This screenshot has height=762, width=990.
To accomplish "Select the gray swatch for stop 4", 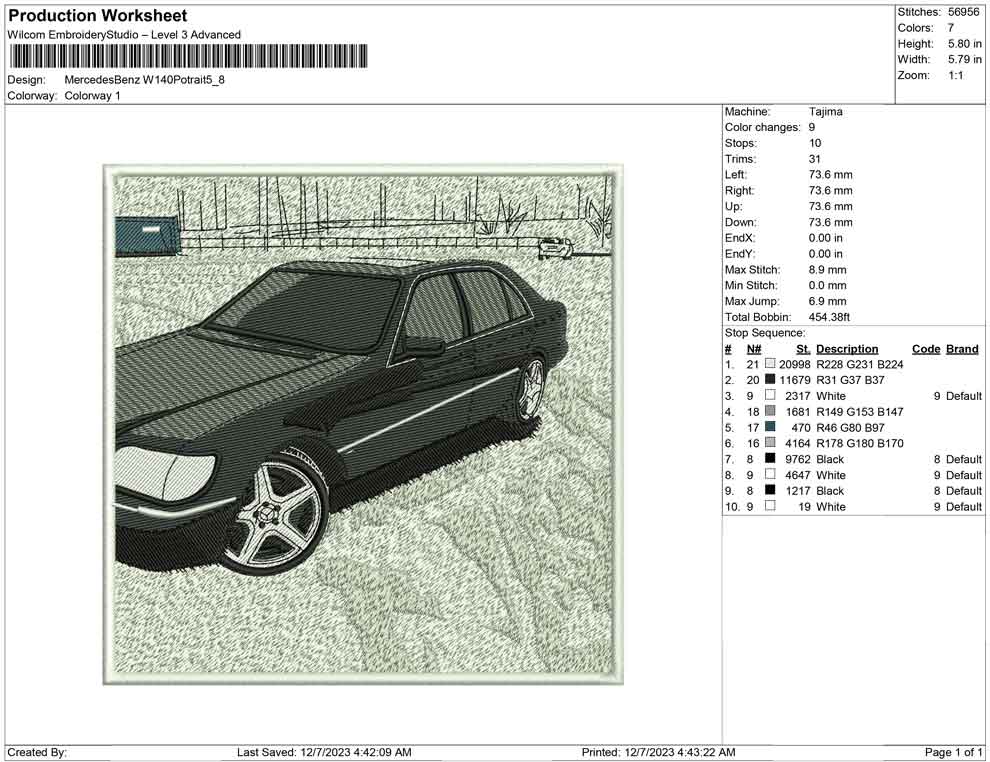I will point(770,411).
